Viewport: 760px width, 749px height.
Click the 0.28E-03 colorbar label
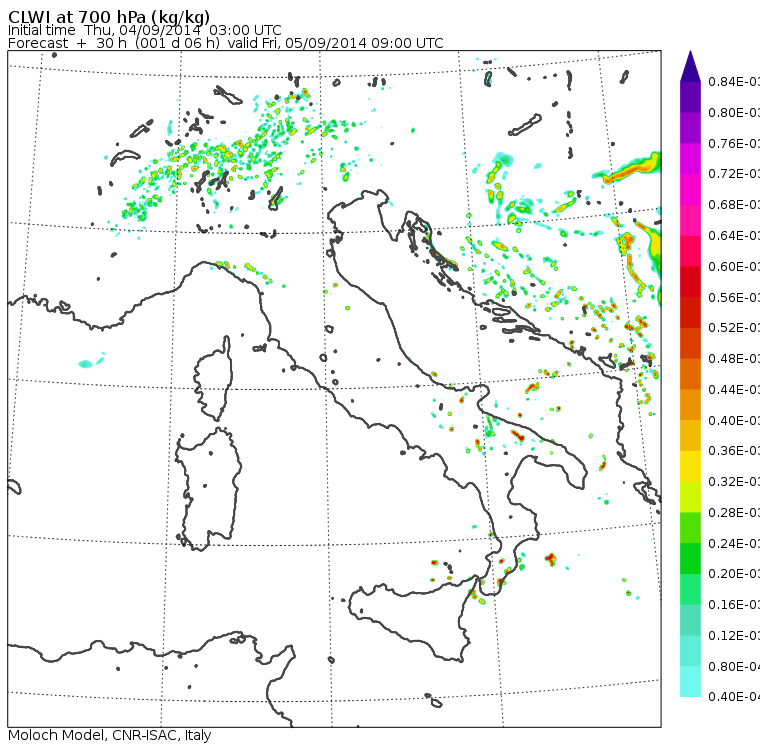pos(734,512)
